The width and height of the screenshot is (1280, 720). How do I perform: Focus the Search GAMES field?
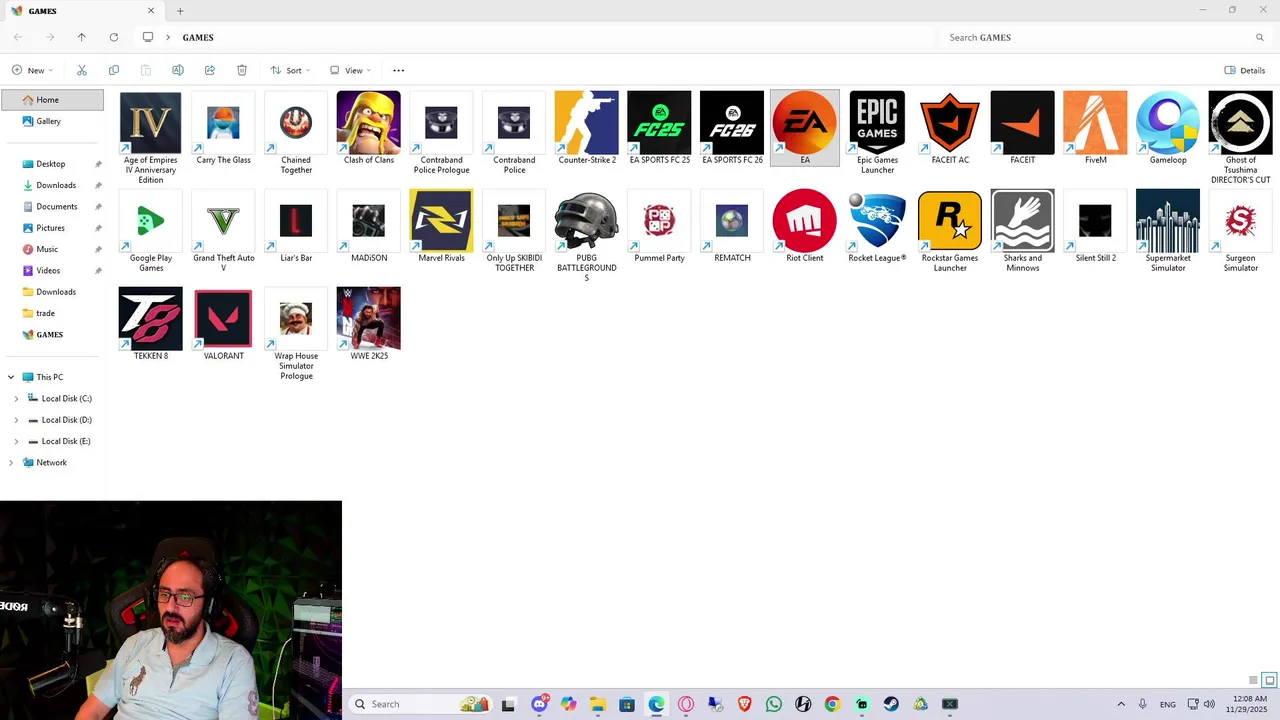[x=1105, y=37]
